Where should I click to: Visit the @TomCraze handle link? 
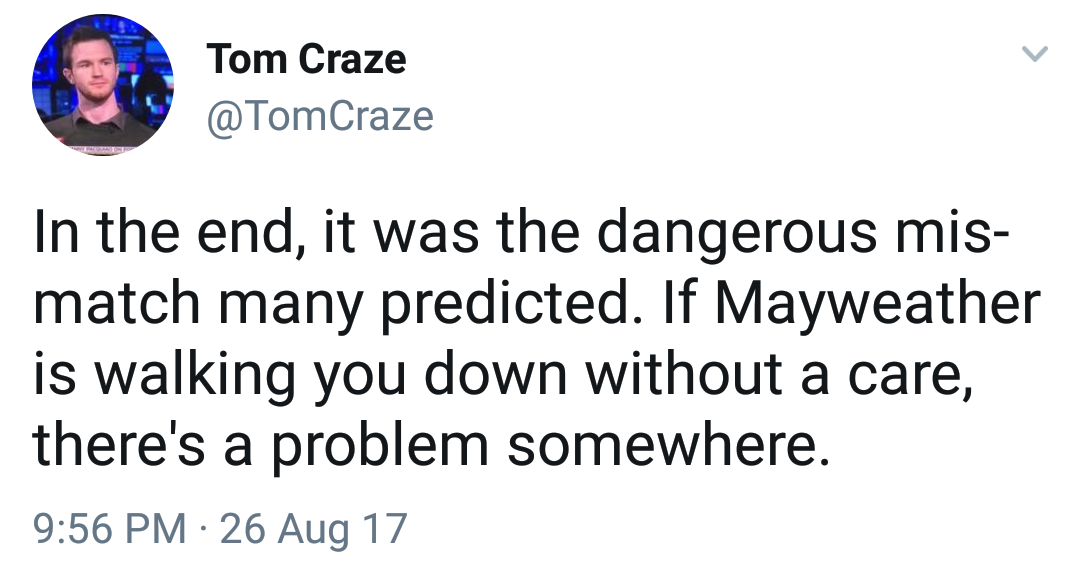coord(320,116)
